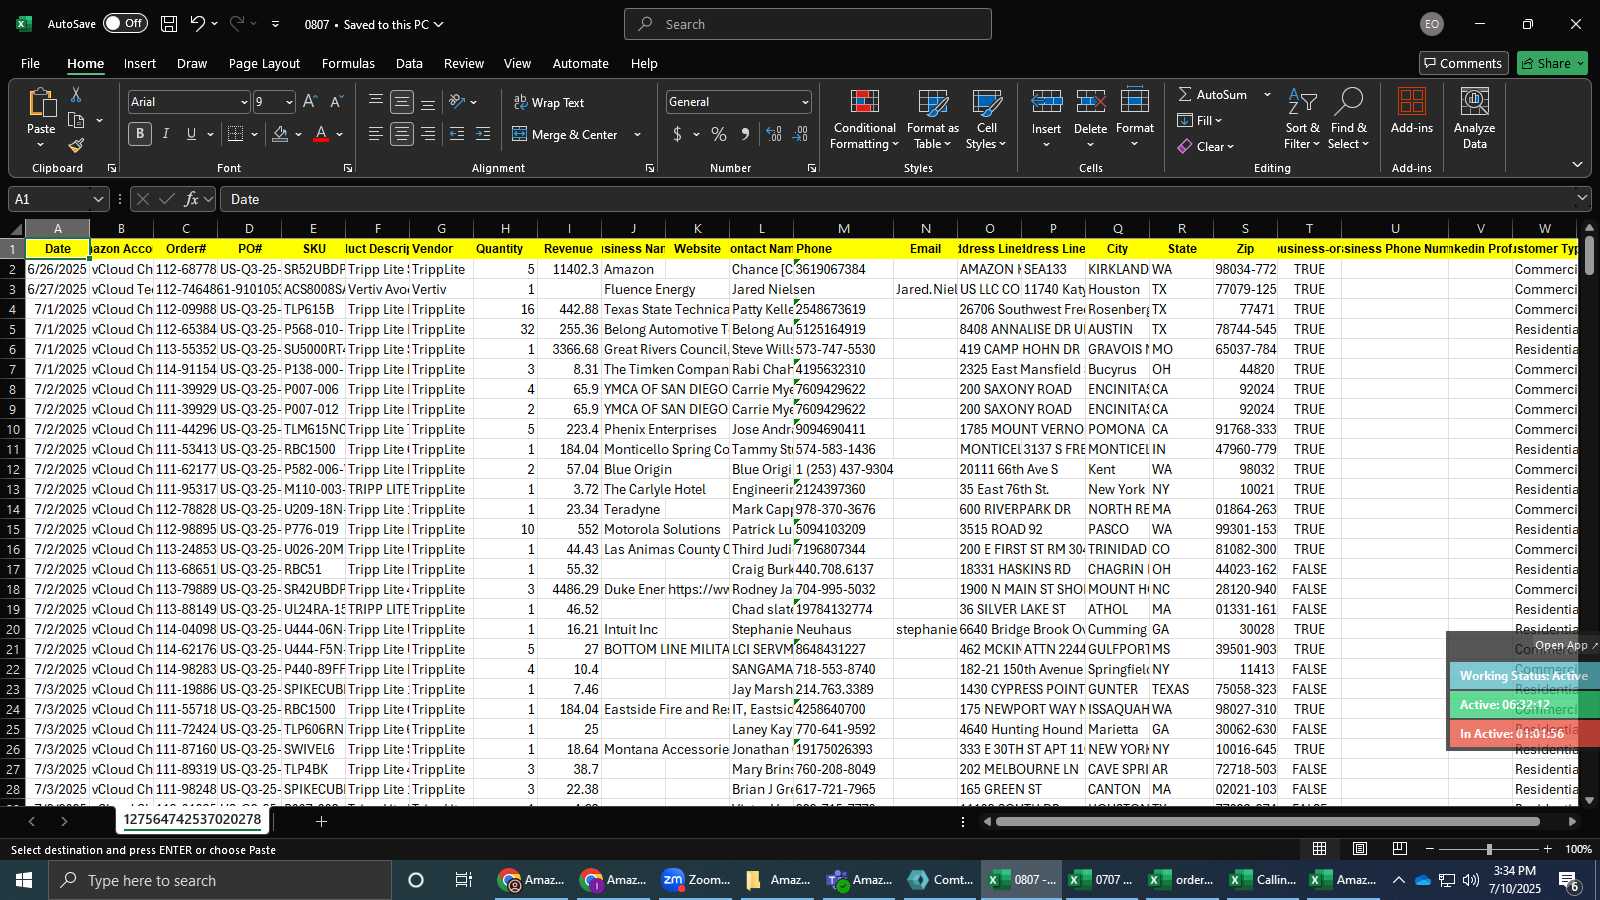Image resolution: width=1600 pixels, height=900 pixels.
Task: Open the Formulas ribbon tab
Action: (348, 63)
